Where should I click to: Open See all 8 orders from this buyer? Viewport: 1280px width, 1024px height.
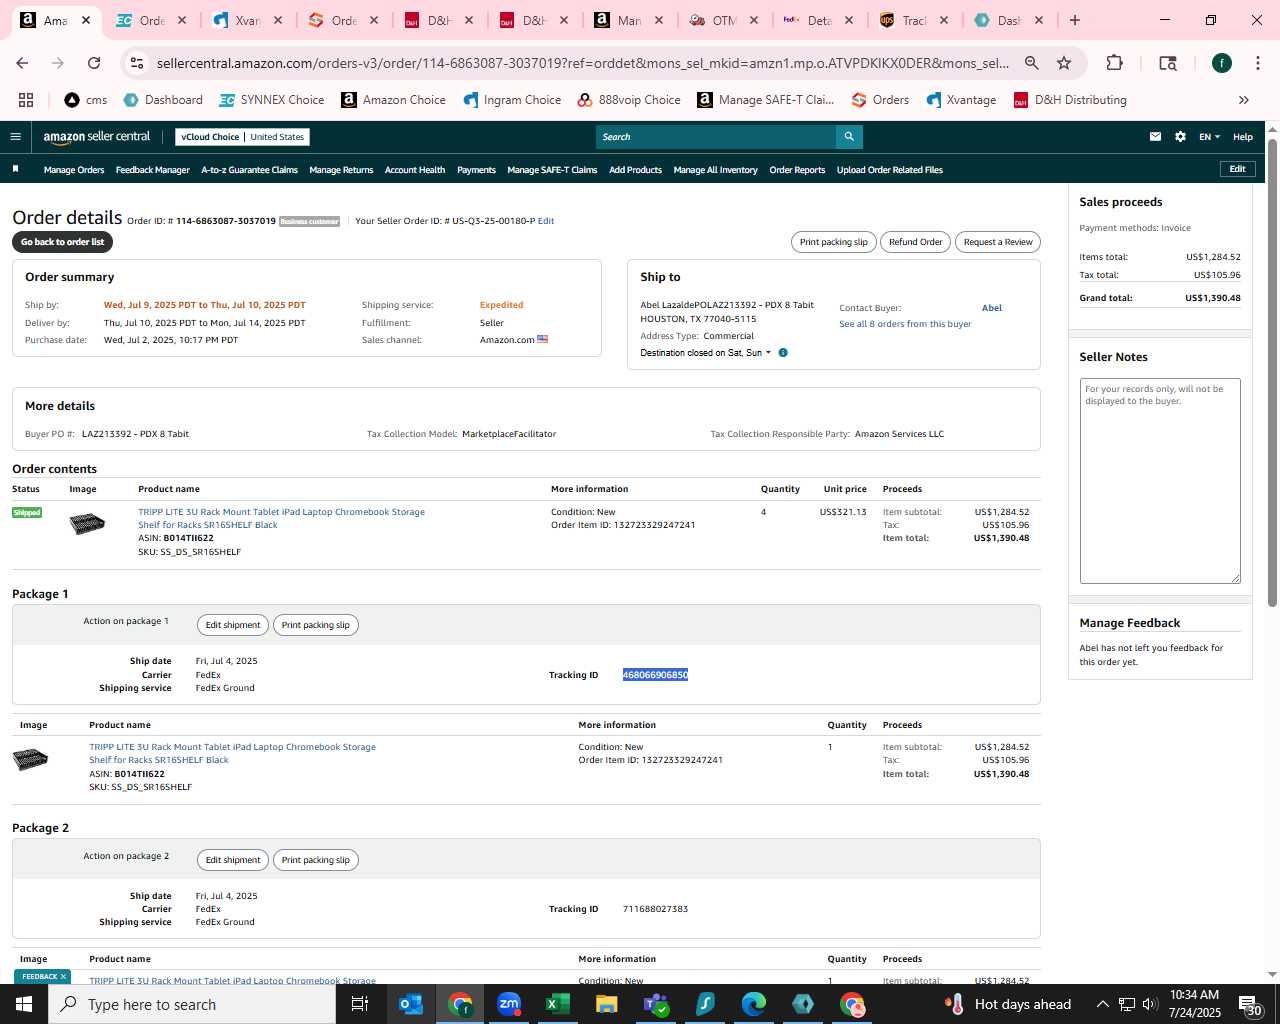point(905,324)
